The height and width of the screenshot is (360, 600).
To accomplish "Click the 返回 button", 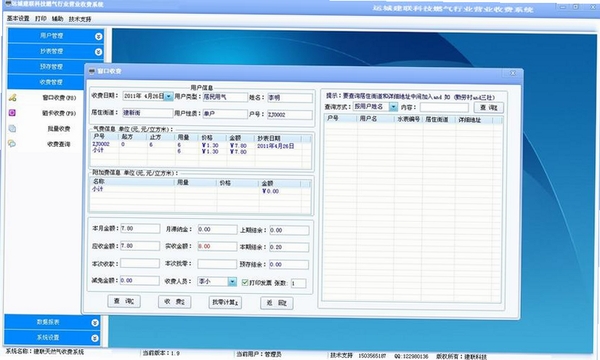I will (277, 303).
